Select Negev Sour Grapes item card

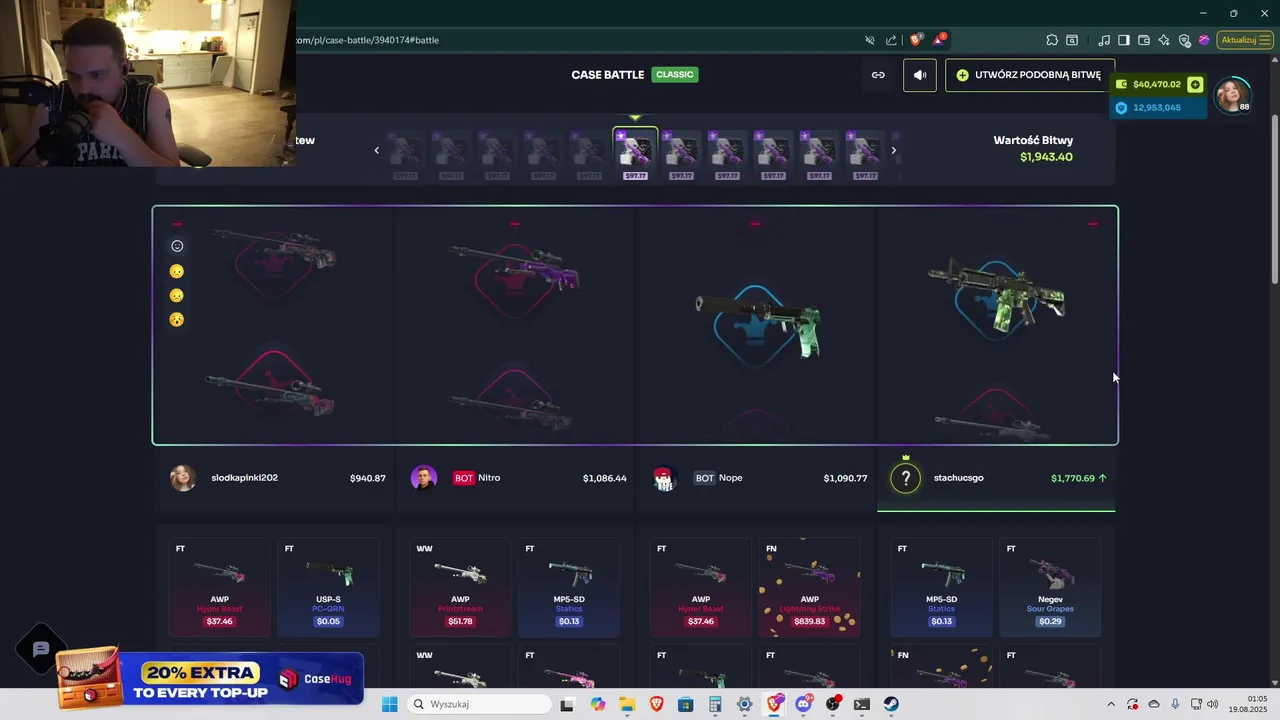(1050, 587)
